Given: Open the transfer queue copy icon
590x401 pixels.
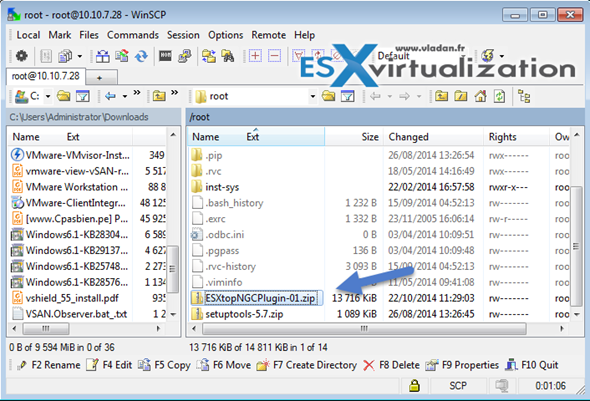Looking at the screenshot, I should pos(65,56).
